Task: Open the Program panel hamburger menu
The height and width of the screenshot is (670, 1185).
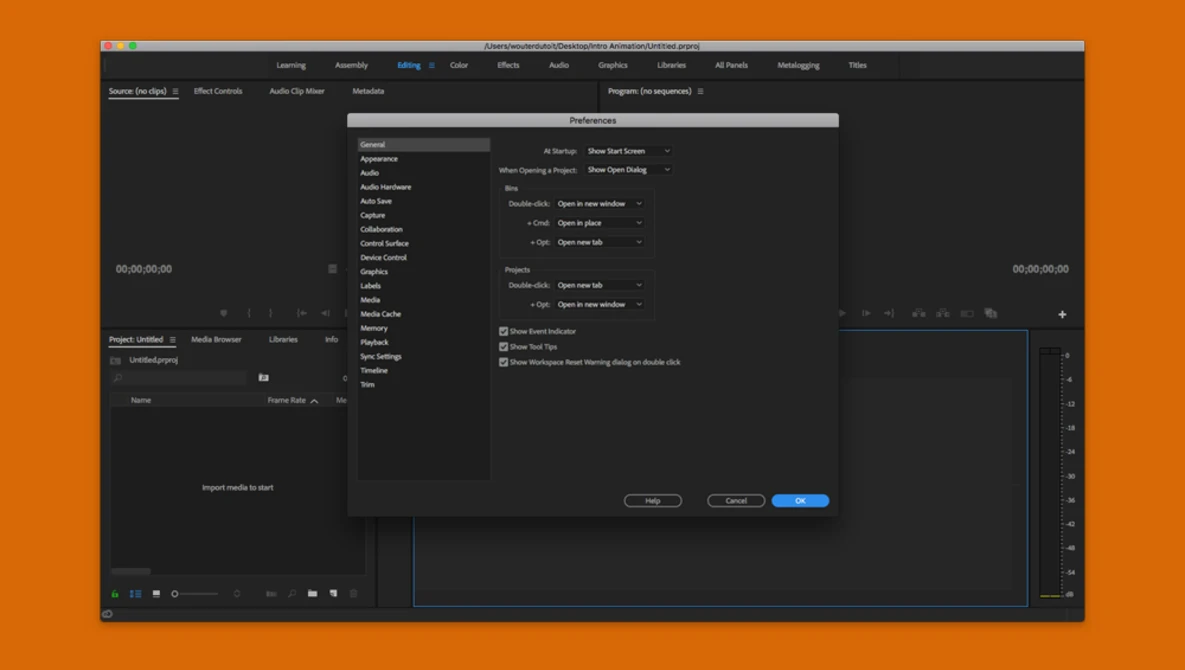Action: (x=701, y=91)
